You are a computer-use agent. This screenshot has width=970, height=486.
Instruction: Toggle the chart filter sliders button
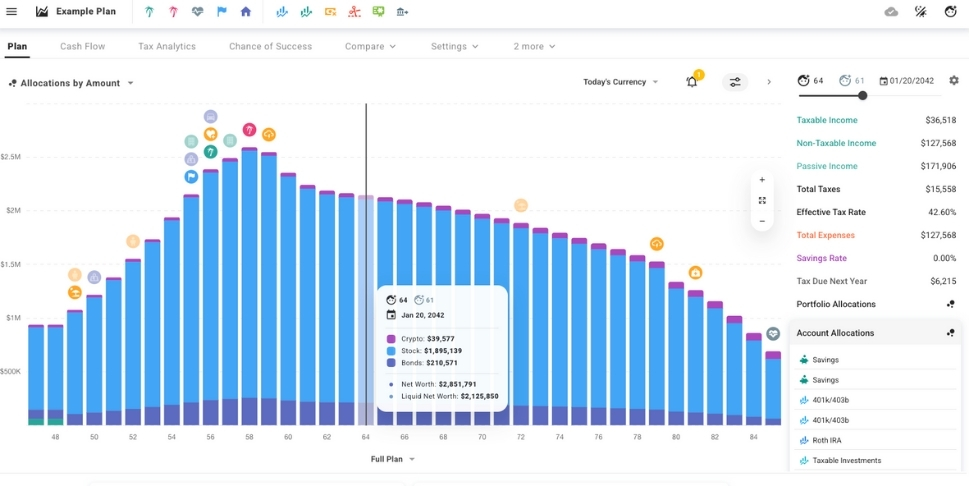(735, 82)
